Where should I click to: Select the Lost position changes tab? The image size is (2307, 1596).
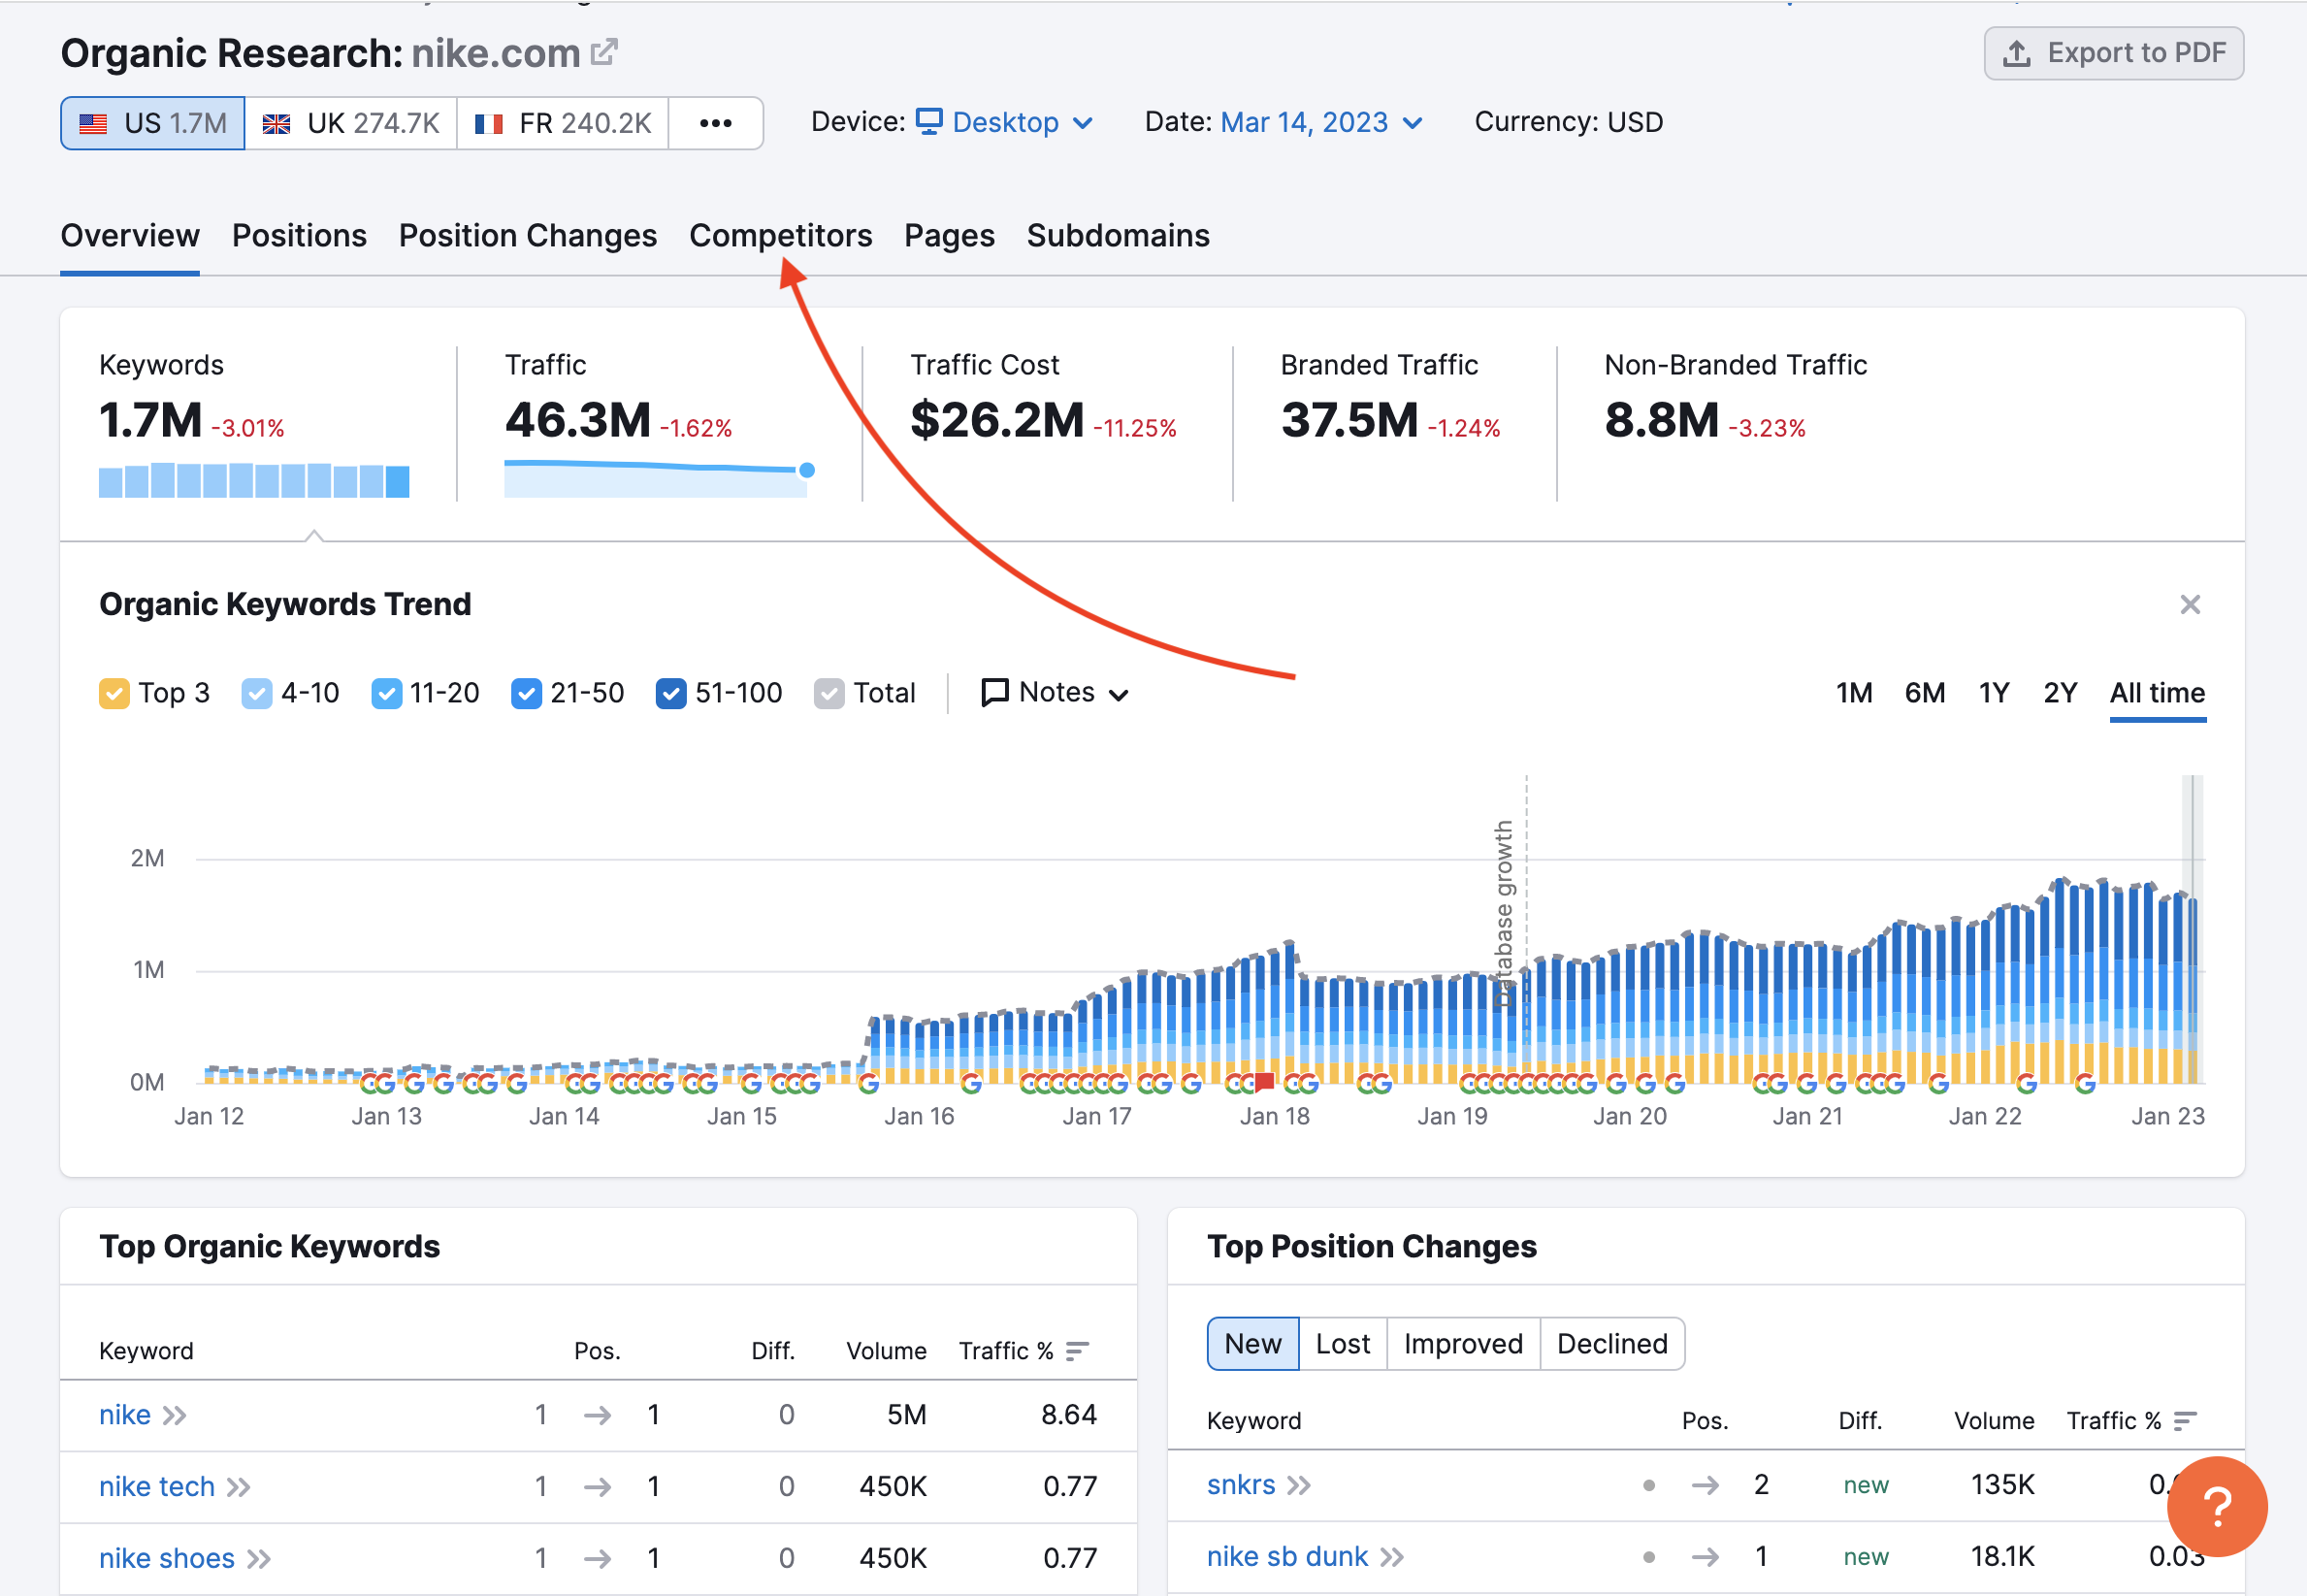point(1342,1344)
